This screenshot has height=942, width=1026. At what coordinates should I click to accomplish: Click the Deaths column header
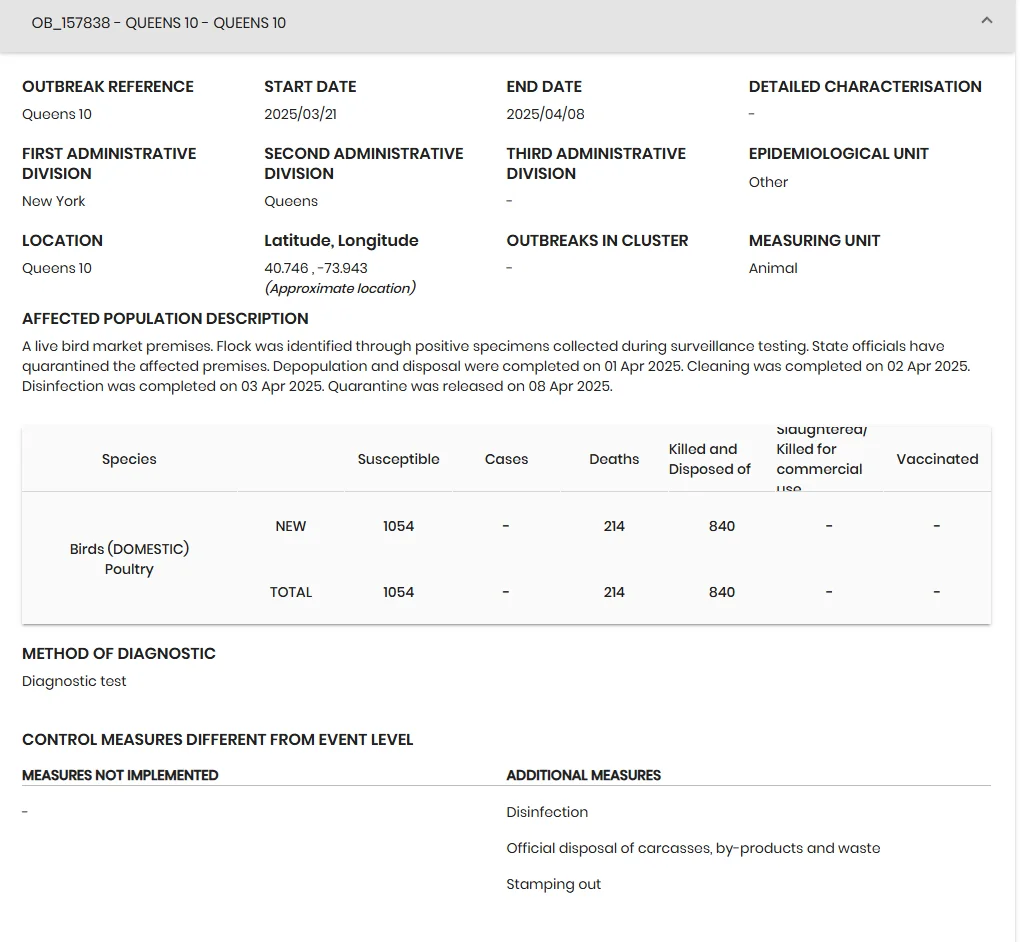click(x=614, y=459)
